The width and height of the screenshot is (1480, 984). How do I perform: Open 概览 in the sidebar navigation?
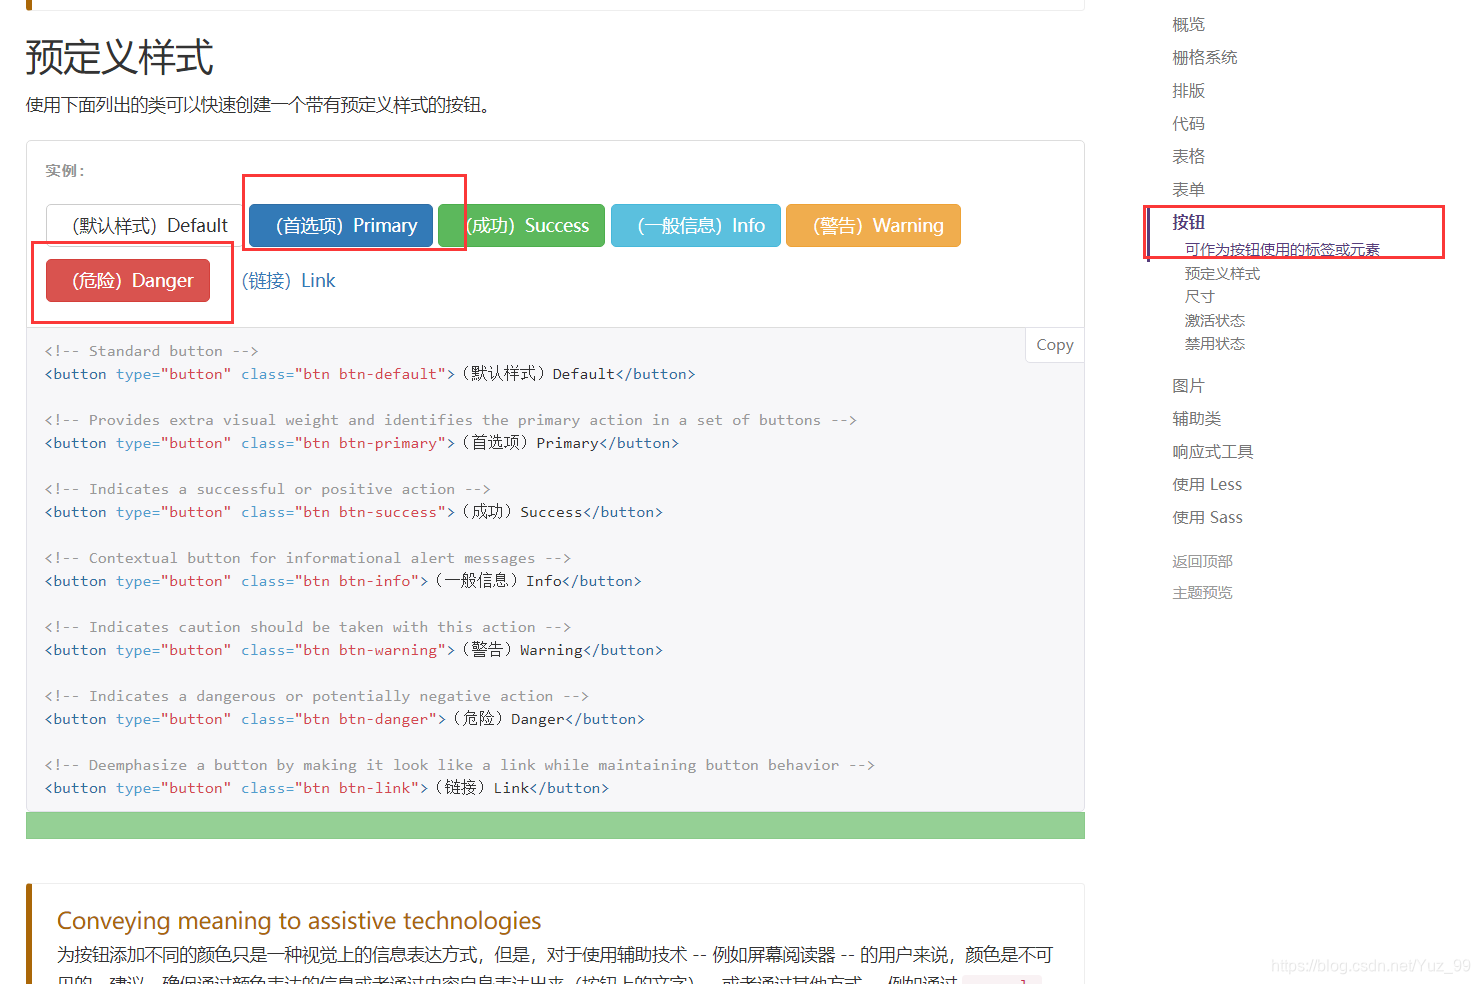pyautogui.click(x=1188, y=24)
